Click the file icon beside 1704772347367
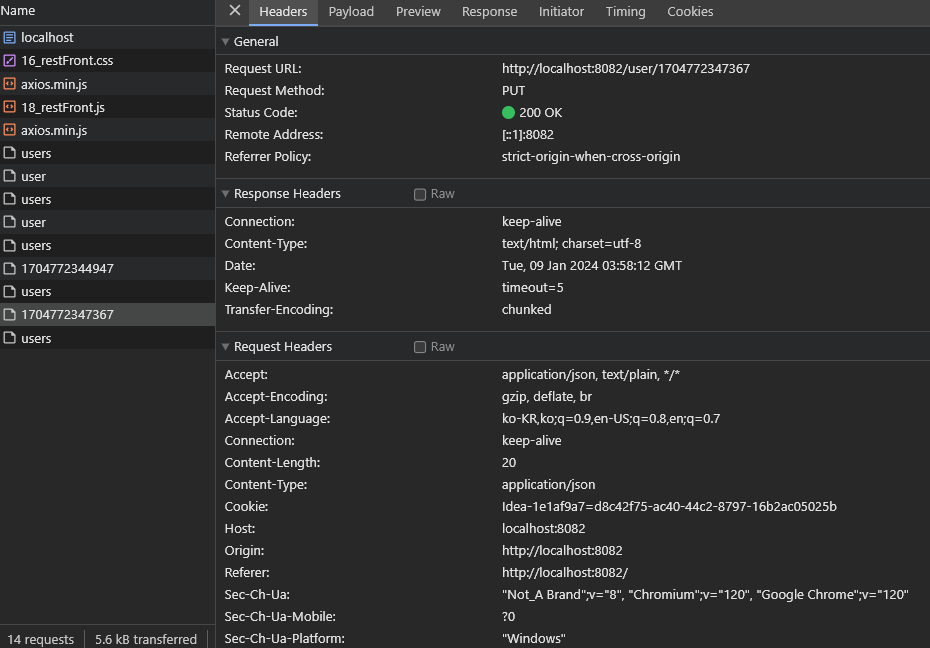The image size is (930, 648). 9,314
